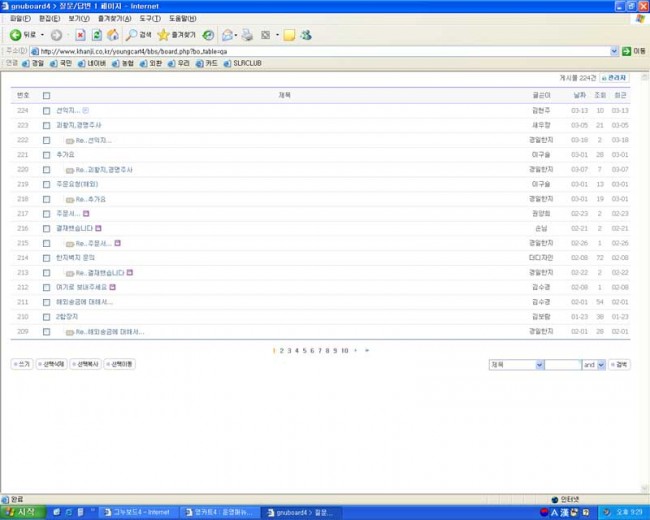Image resolution: width=650 pixels, height=520 pixels.
Task: Click the 쓰기 (write) button
Action: tap(21, 365)
